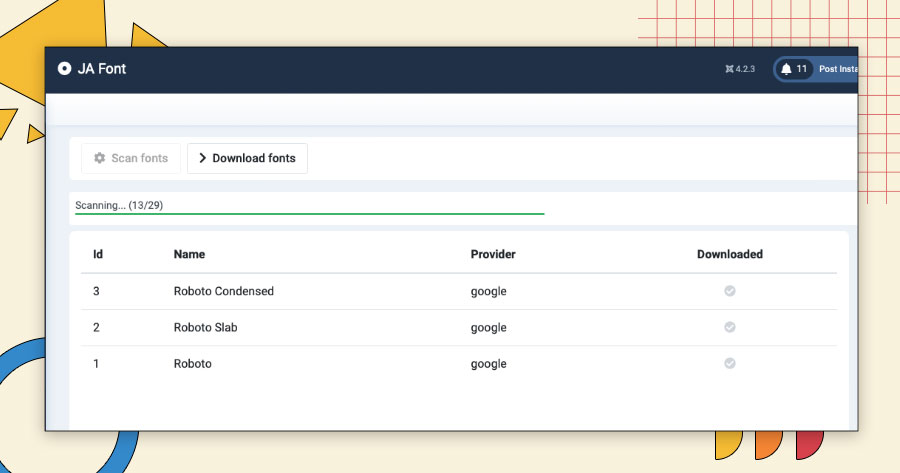The image size is (900, 473).
Task: Click the Download fonts button
Action: tap(247, 158)
